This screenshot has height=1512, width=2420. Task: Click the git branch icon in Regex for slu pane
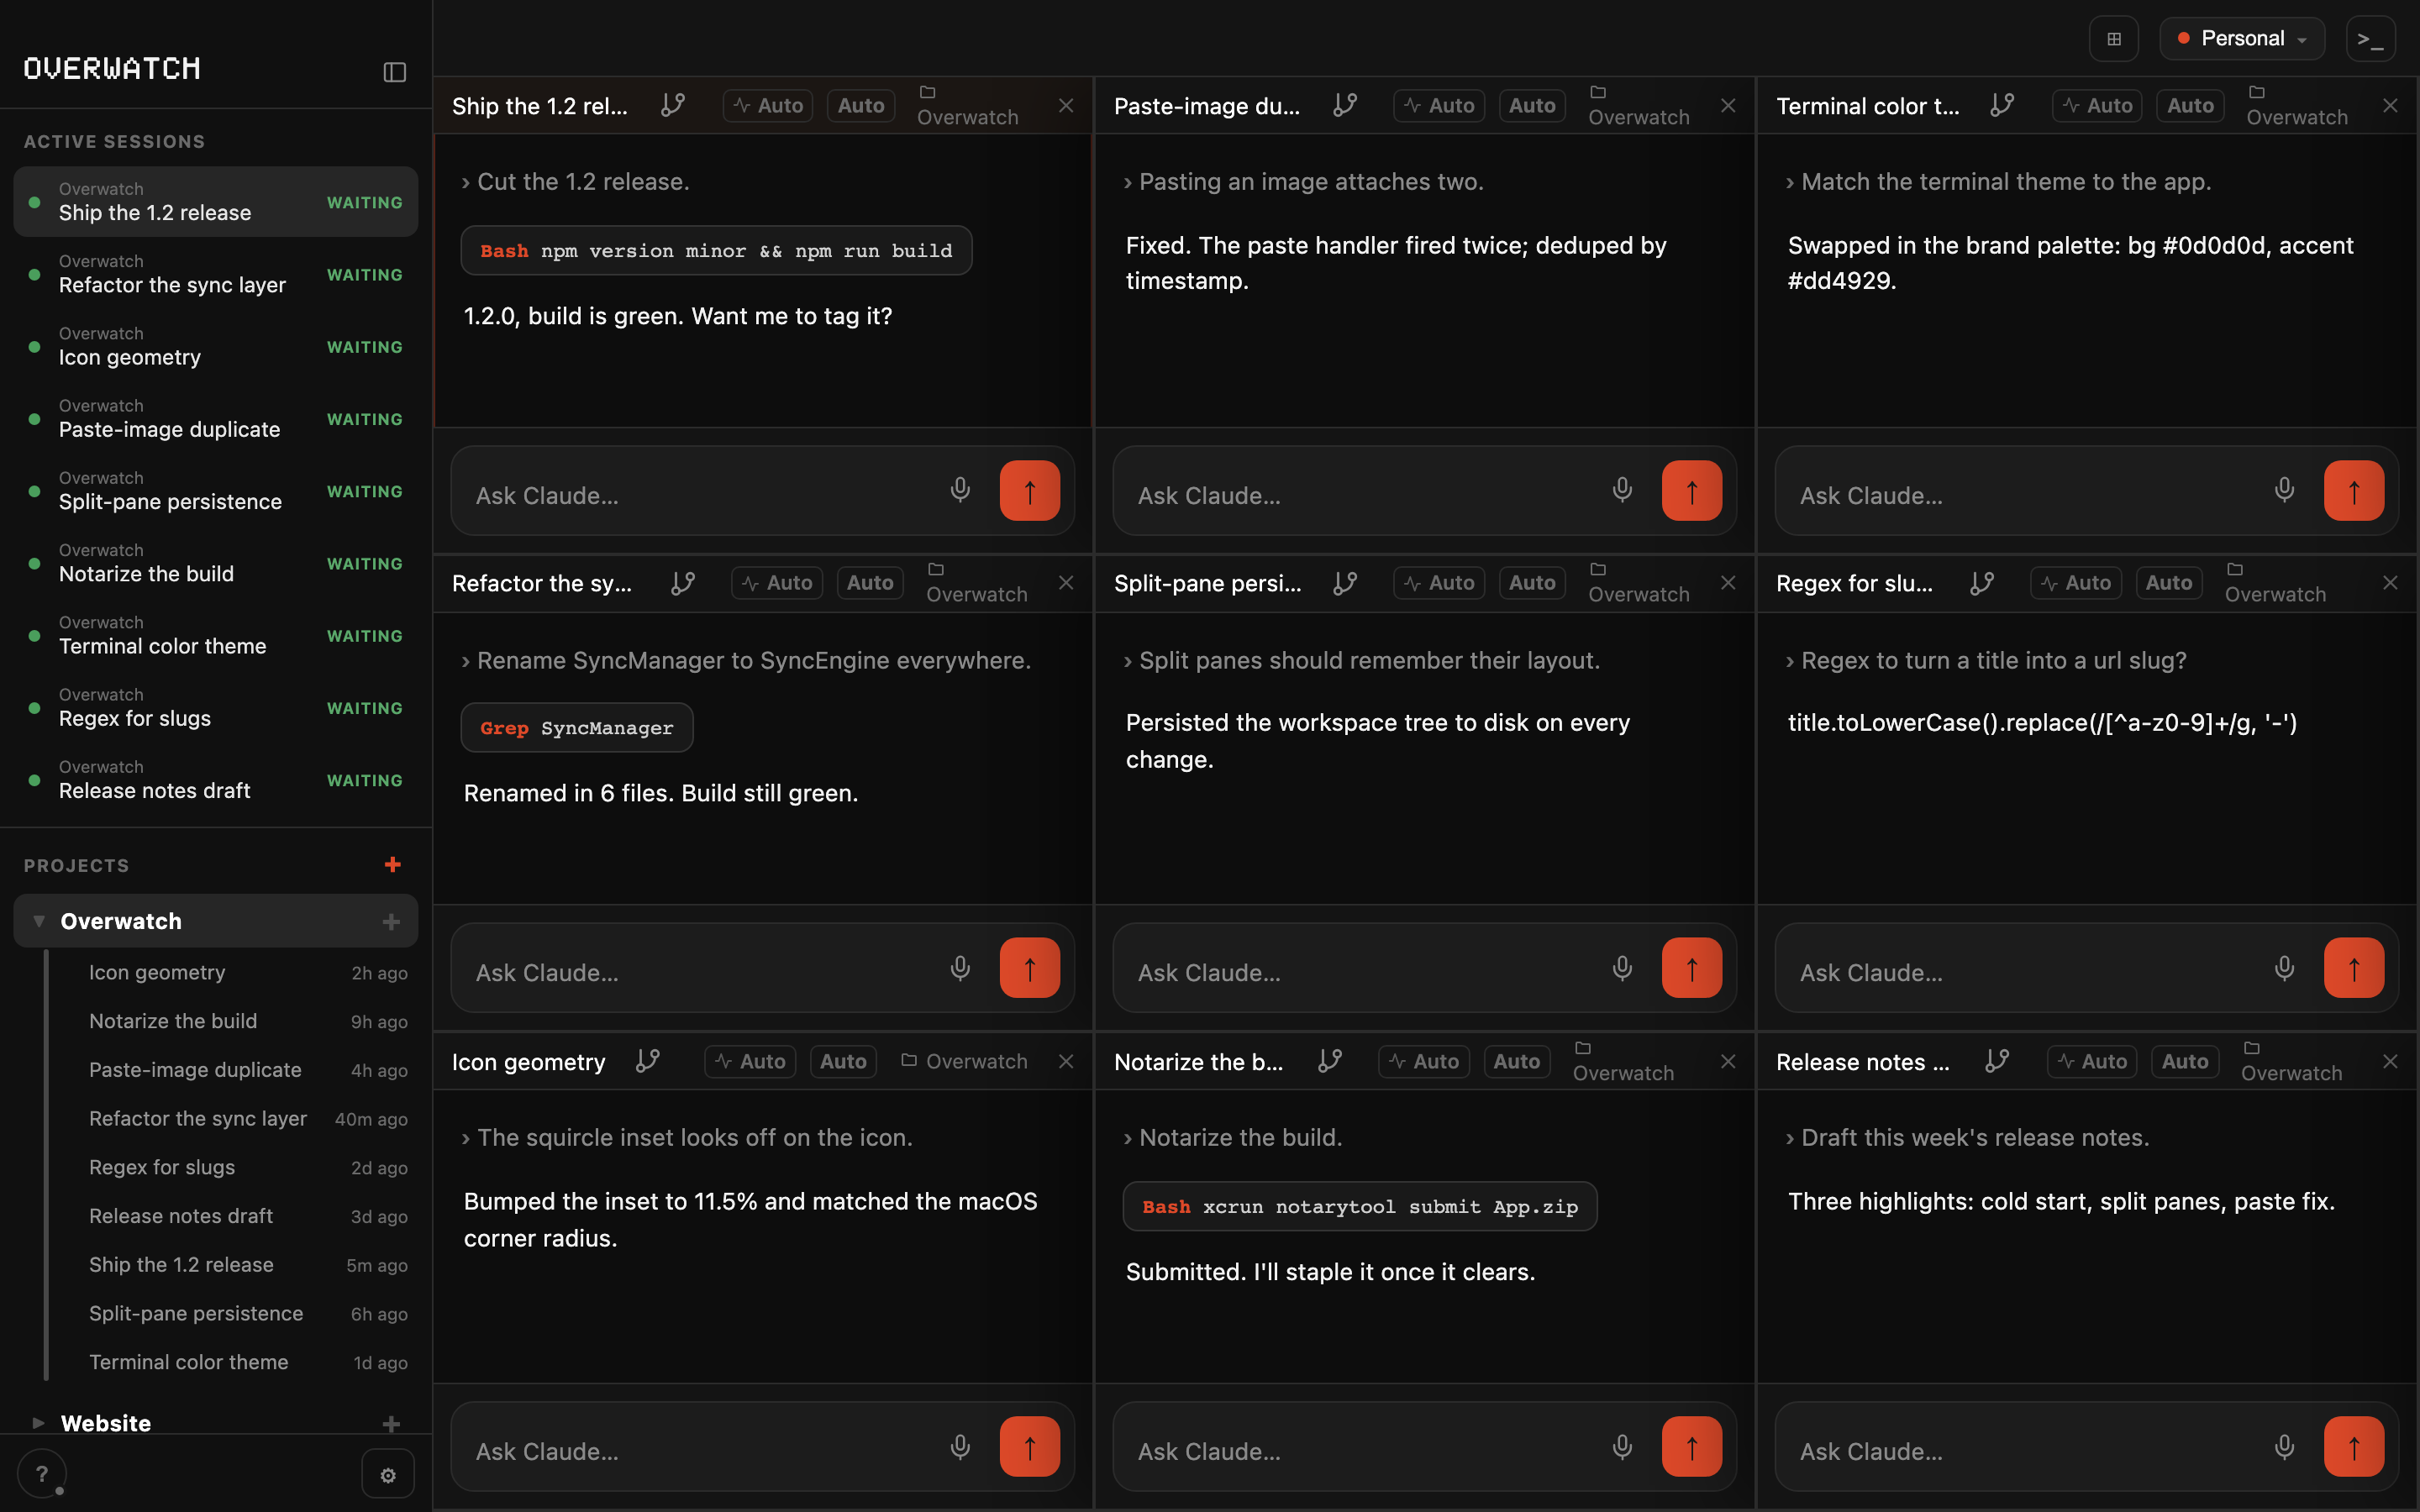tap(1982, 583)
